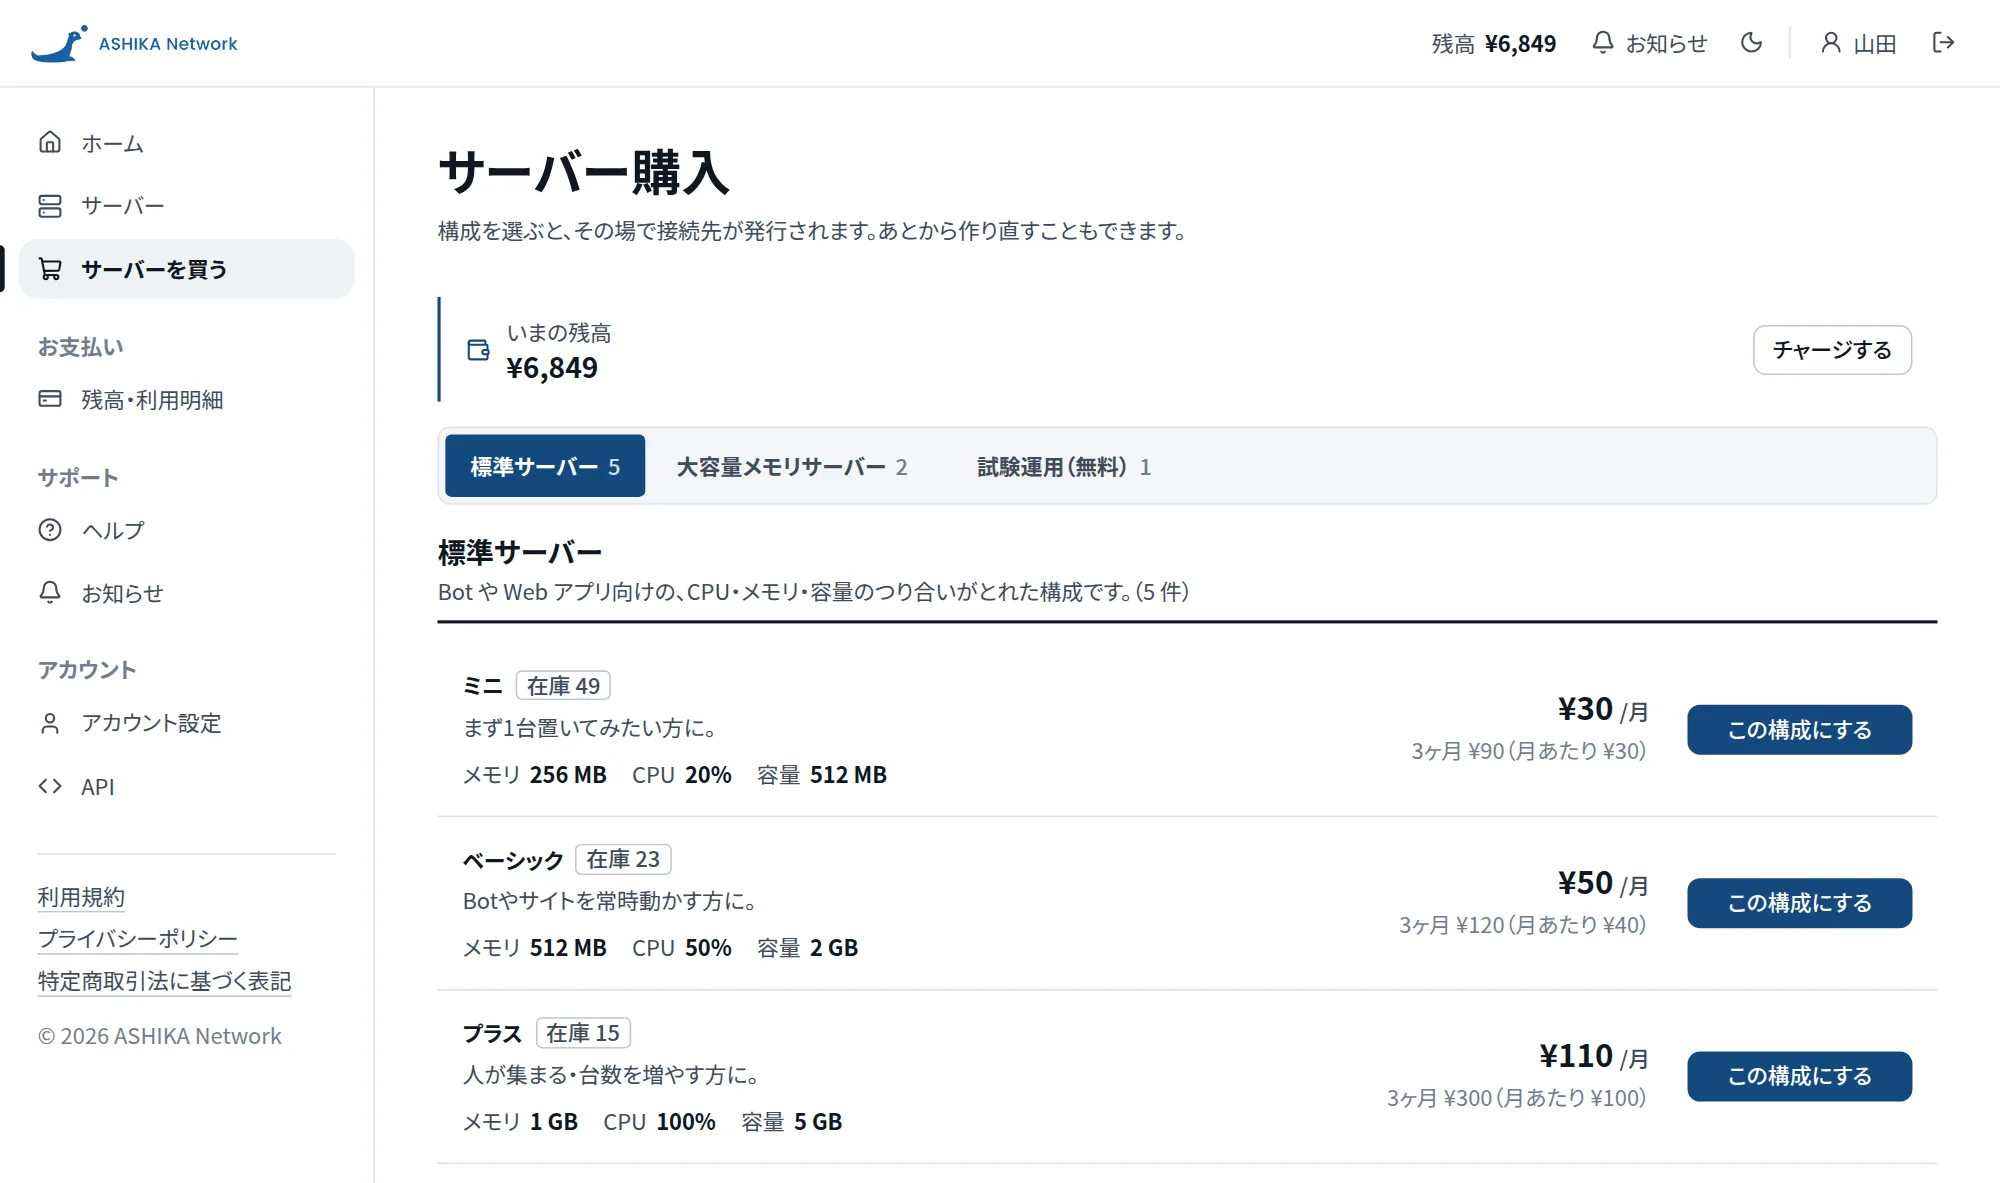
Task: Open 特定商取引法に基づく表記 link
Action: (165, 981)
